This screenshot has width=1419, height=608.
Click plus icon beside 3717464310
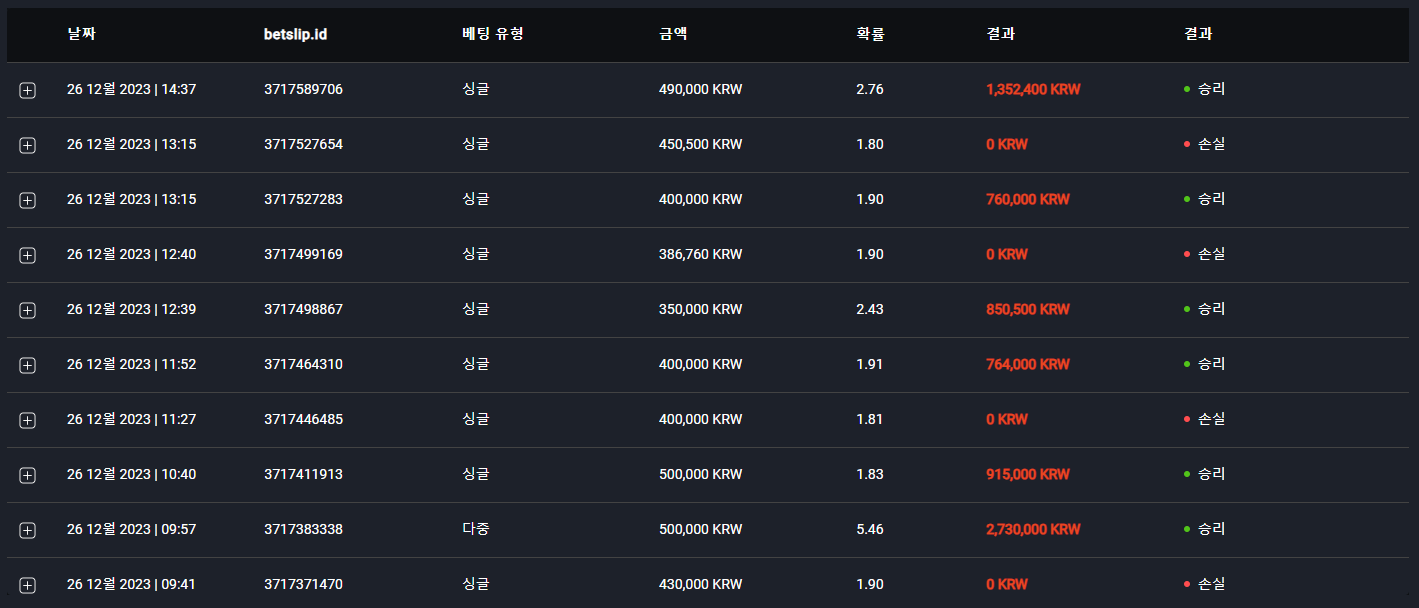27,365
